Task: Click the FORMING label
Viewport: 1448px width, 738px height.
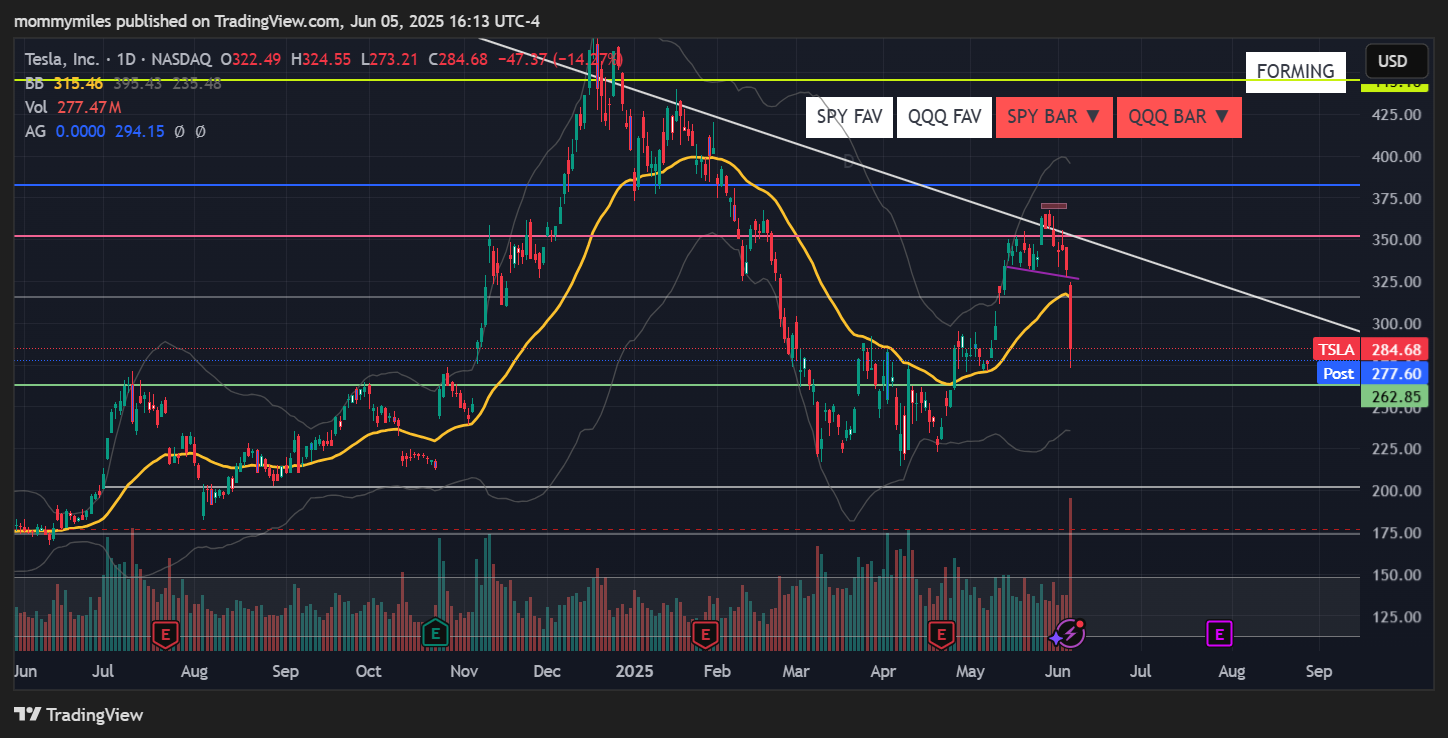Action: tap(1295, 71)
